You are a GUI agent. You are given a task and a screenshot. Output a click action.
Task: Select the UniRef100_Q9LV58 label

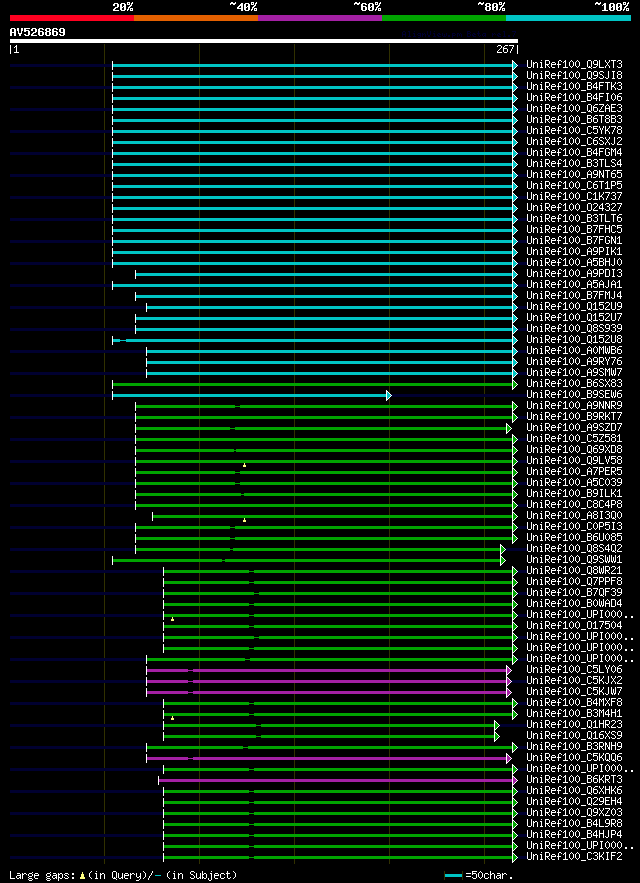(574, 461)
